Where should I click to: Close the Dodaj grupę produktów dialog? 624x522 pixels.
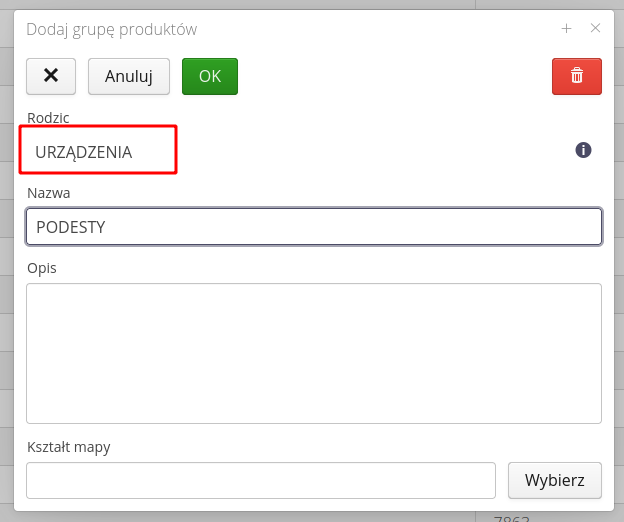coord(595,29)
